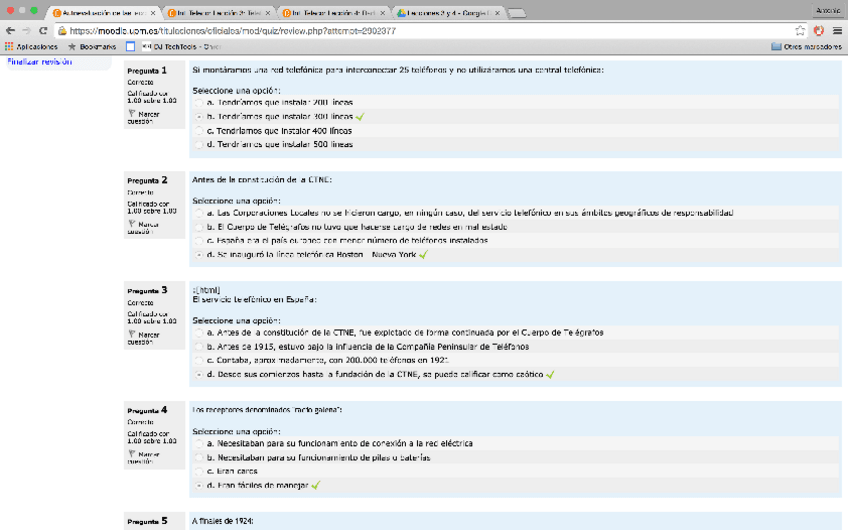The image size is (848, 530).
Task: Flag question 1 with Marcar cuestión
Action: [x=133, y=115]
